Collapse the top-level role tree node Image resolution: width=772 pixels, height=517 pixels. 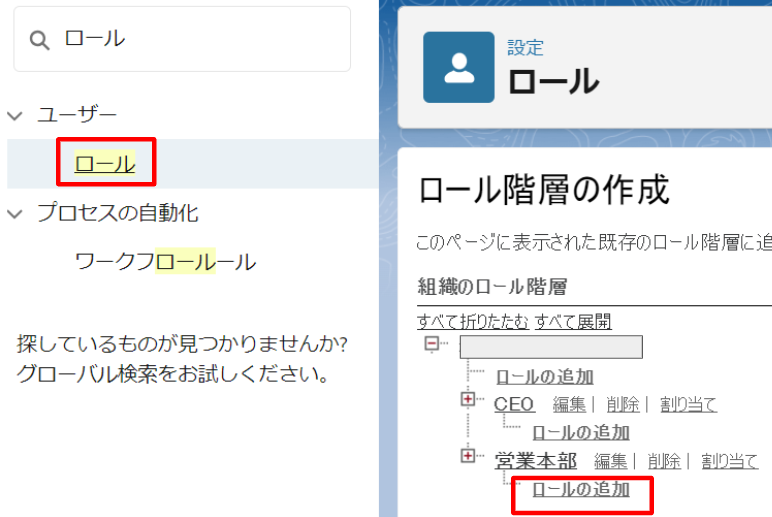coord(432,343)
